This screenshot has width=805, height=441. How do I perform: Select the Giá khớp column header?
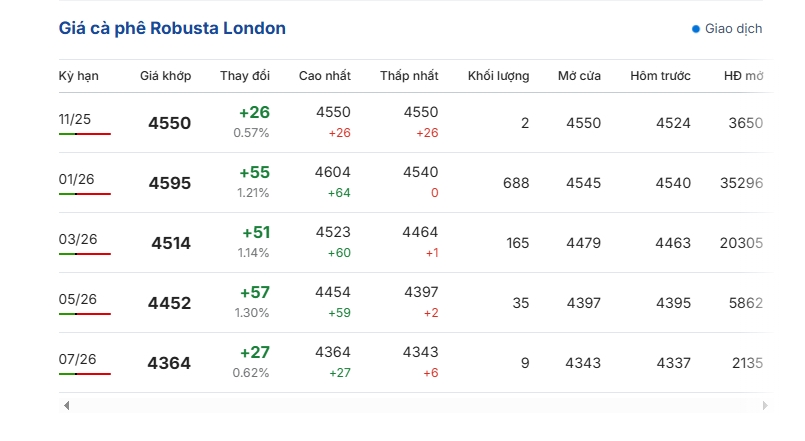165,76
